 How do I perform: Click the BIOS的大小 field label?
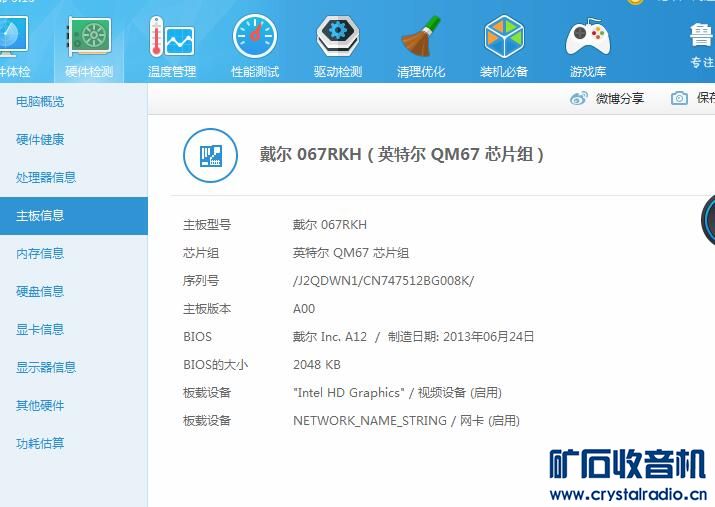point(215,365)
